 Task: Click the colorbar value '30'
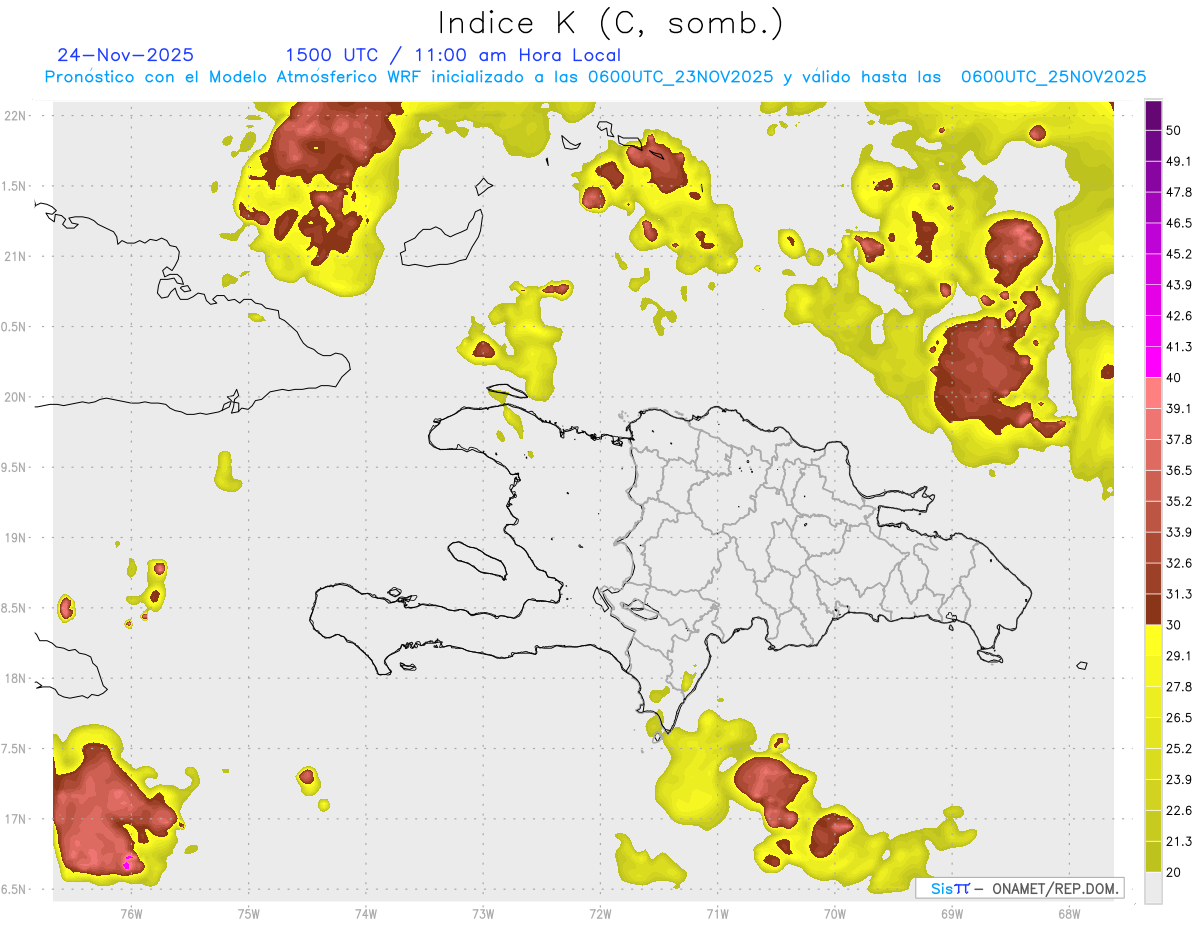1174,625
